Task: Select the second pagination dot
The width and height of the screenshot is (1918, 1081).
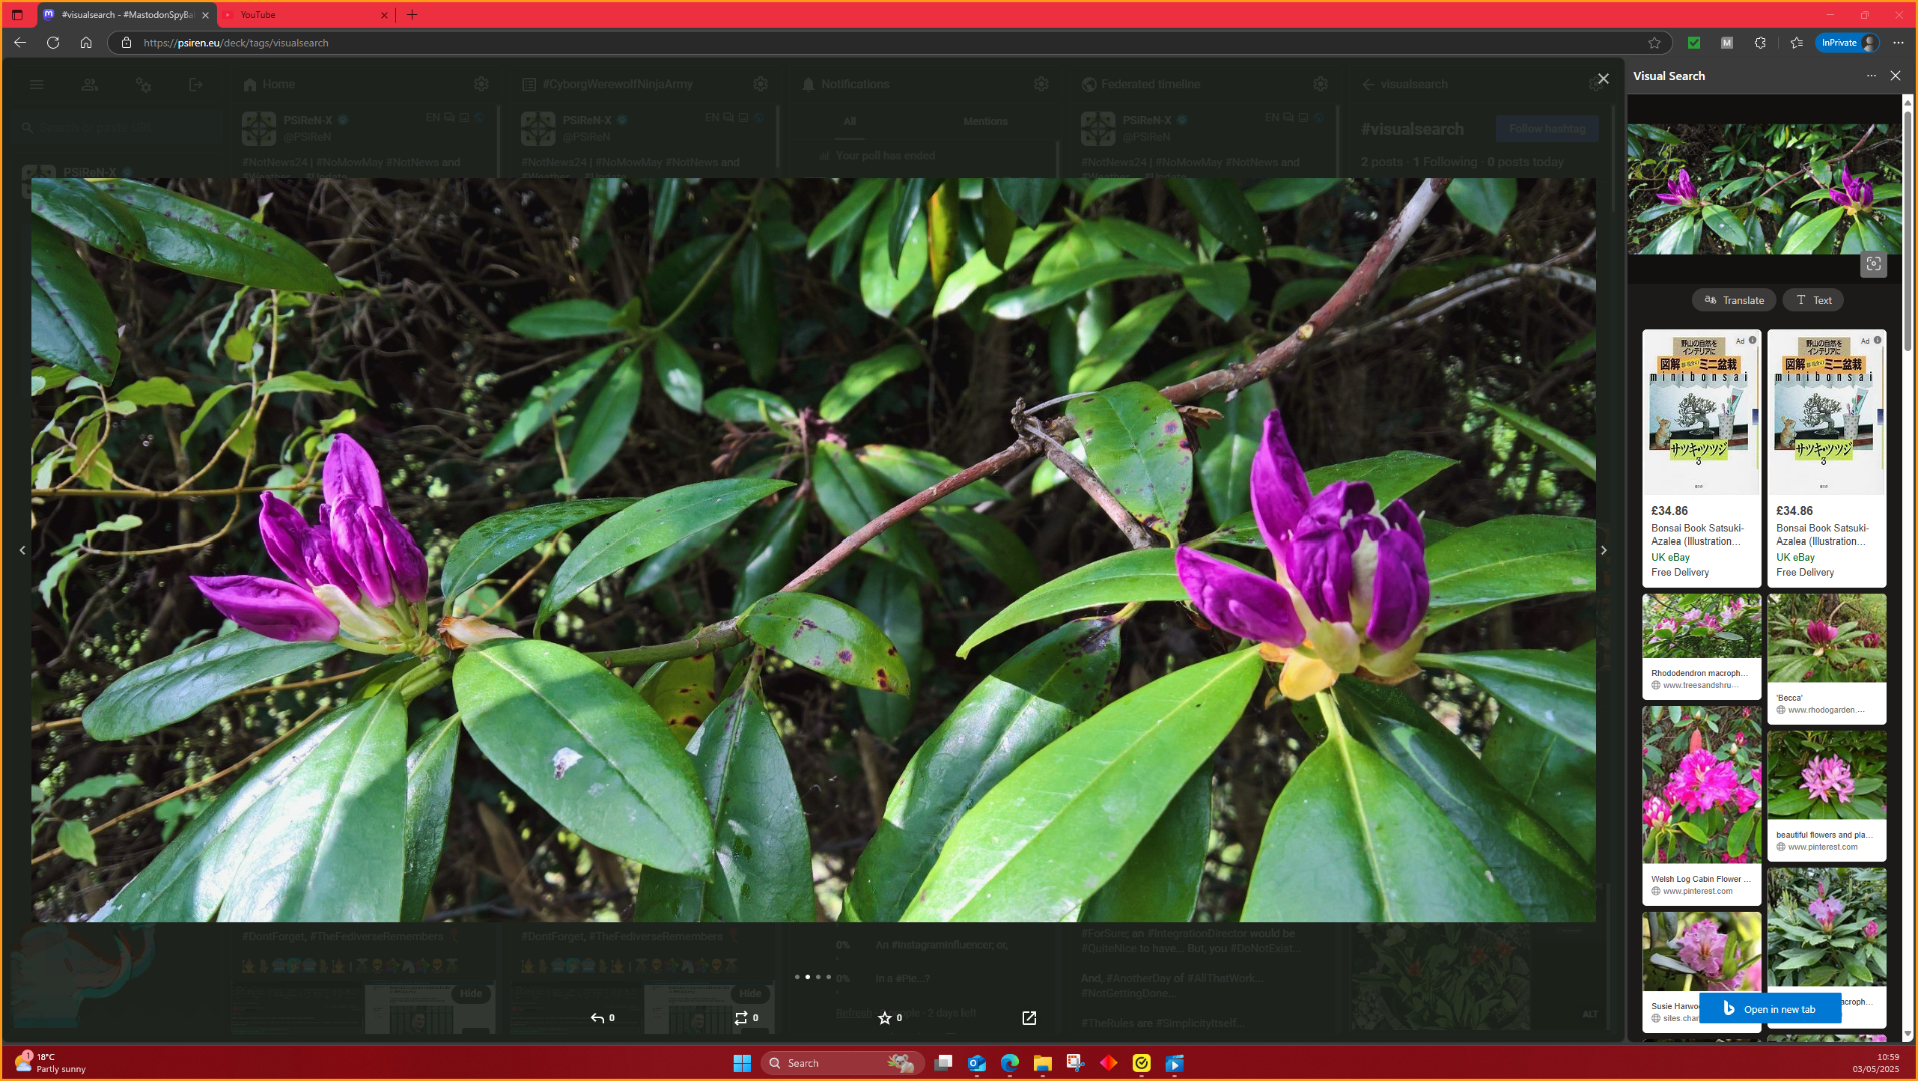Action: [807, 977]
